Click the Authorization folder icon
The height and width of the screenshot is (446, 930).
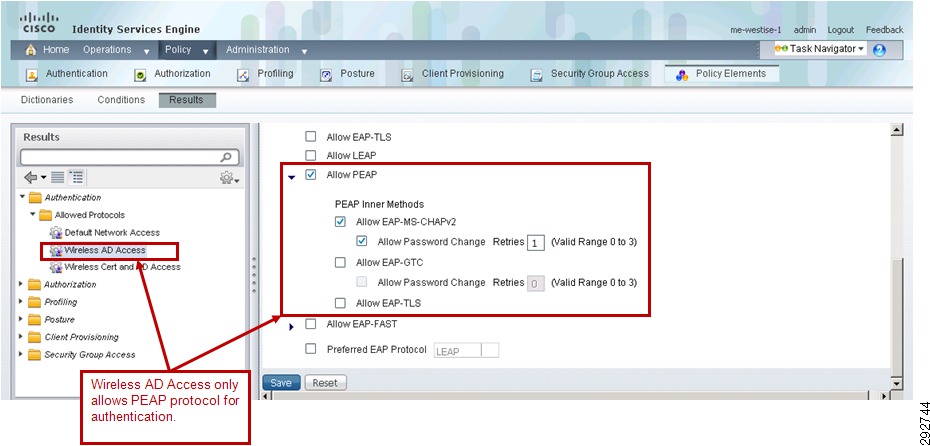[34, 285]
